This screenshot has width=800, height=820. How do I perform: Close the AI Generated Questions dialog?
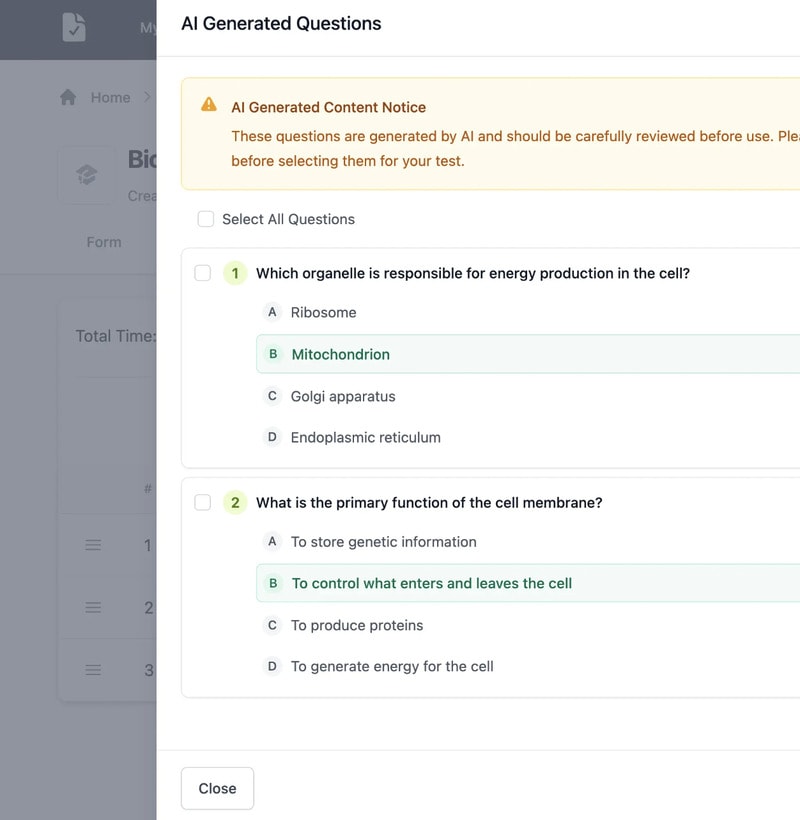[x=217, y=788]
